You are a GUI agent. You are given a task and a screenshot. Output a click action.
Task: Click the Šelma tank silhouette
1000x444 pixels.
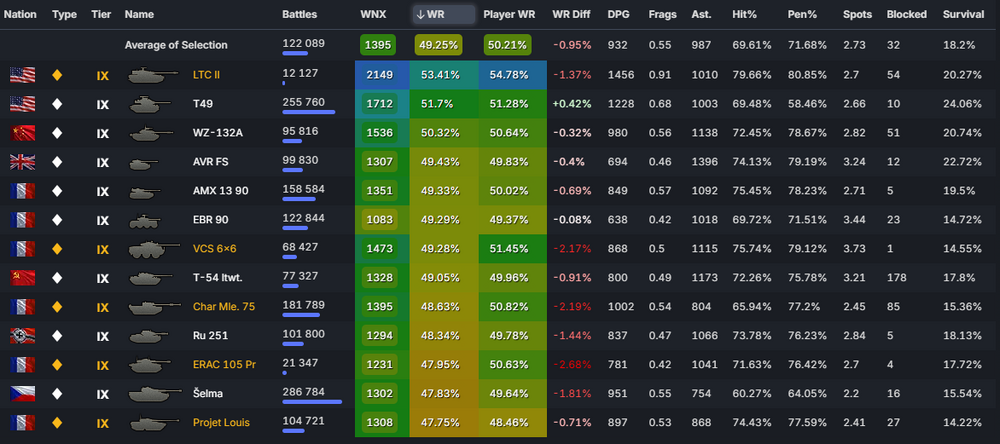click(154, 394)
